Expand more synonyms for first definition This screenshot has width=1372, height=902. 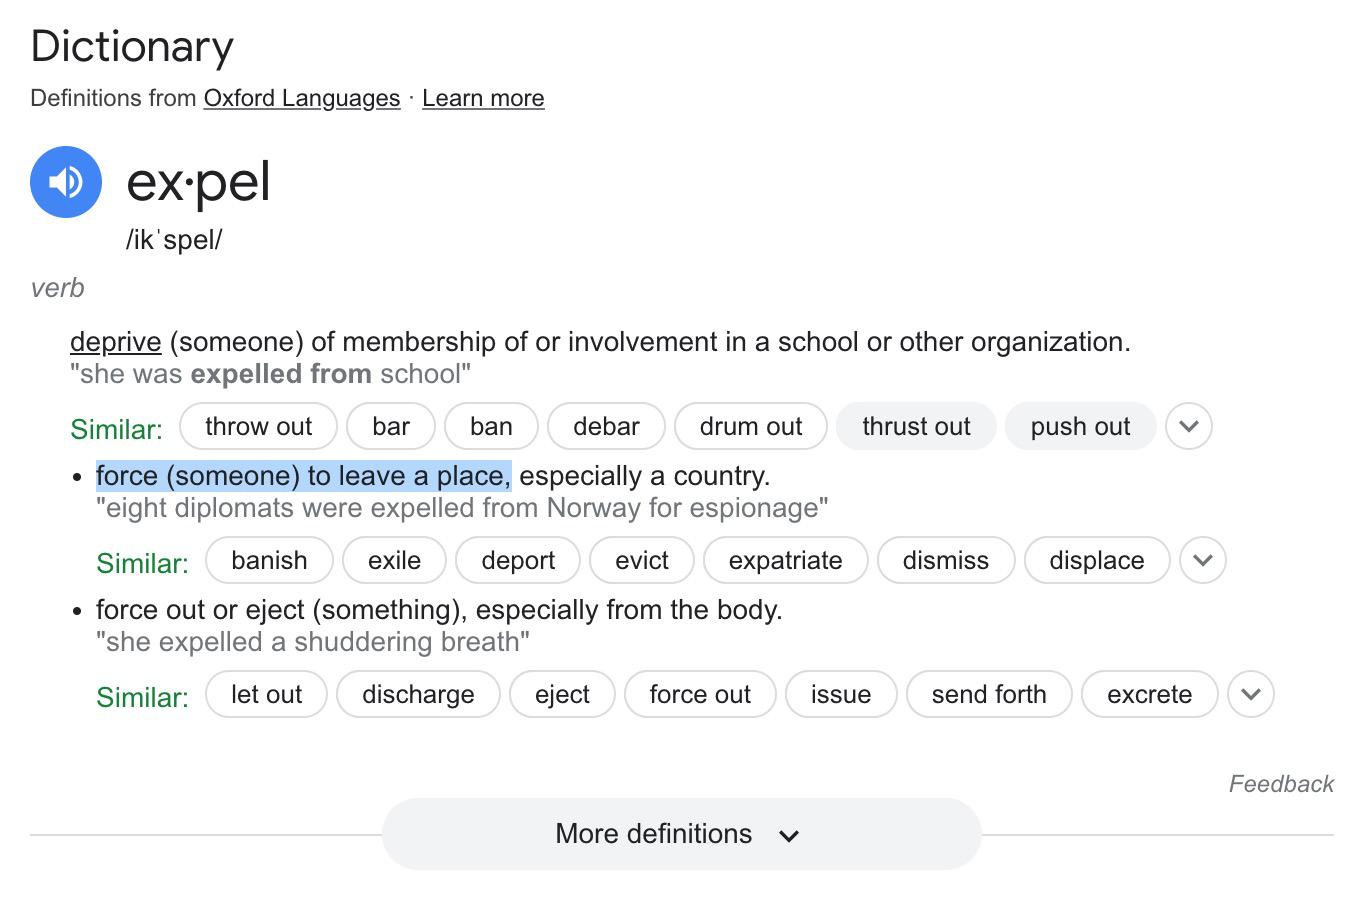click(1188, 427)
